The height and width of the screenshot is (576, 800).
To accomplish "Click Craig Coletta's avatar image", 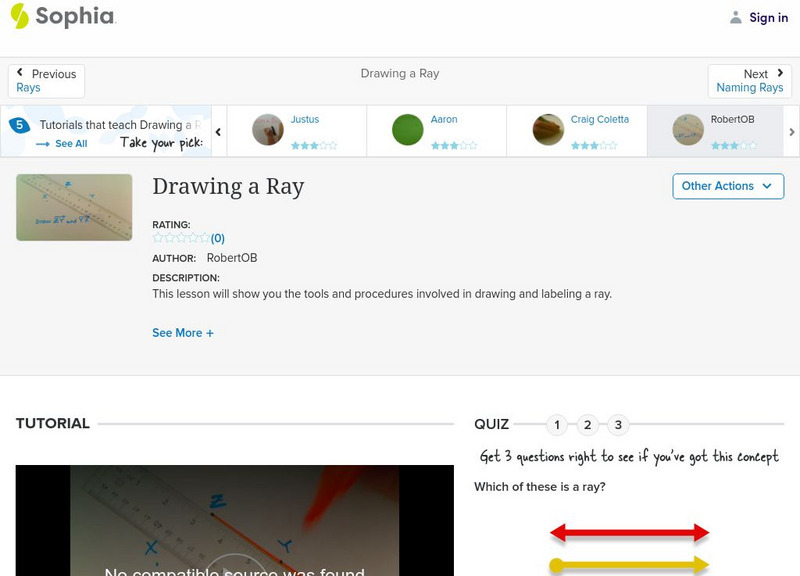I will 546,130.
